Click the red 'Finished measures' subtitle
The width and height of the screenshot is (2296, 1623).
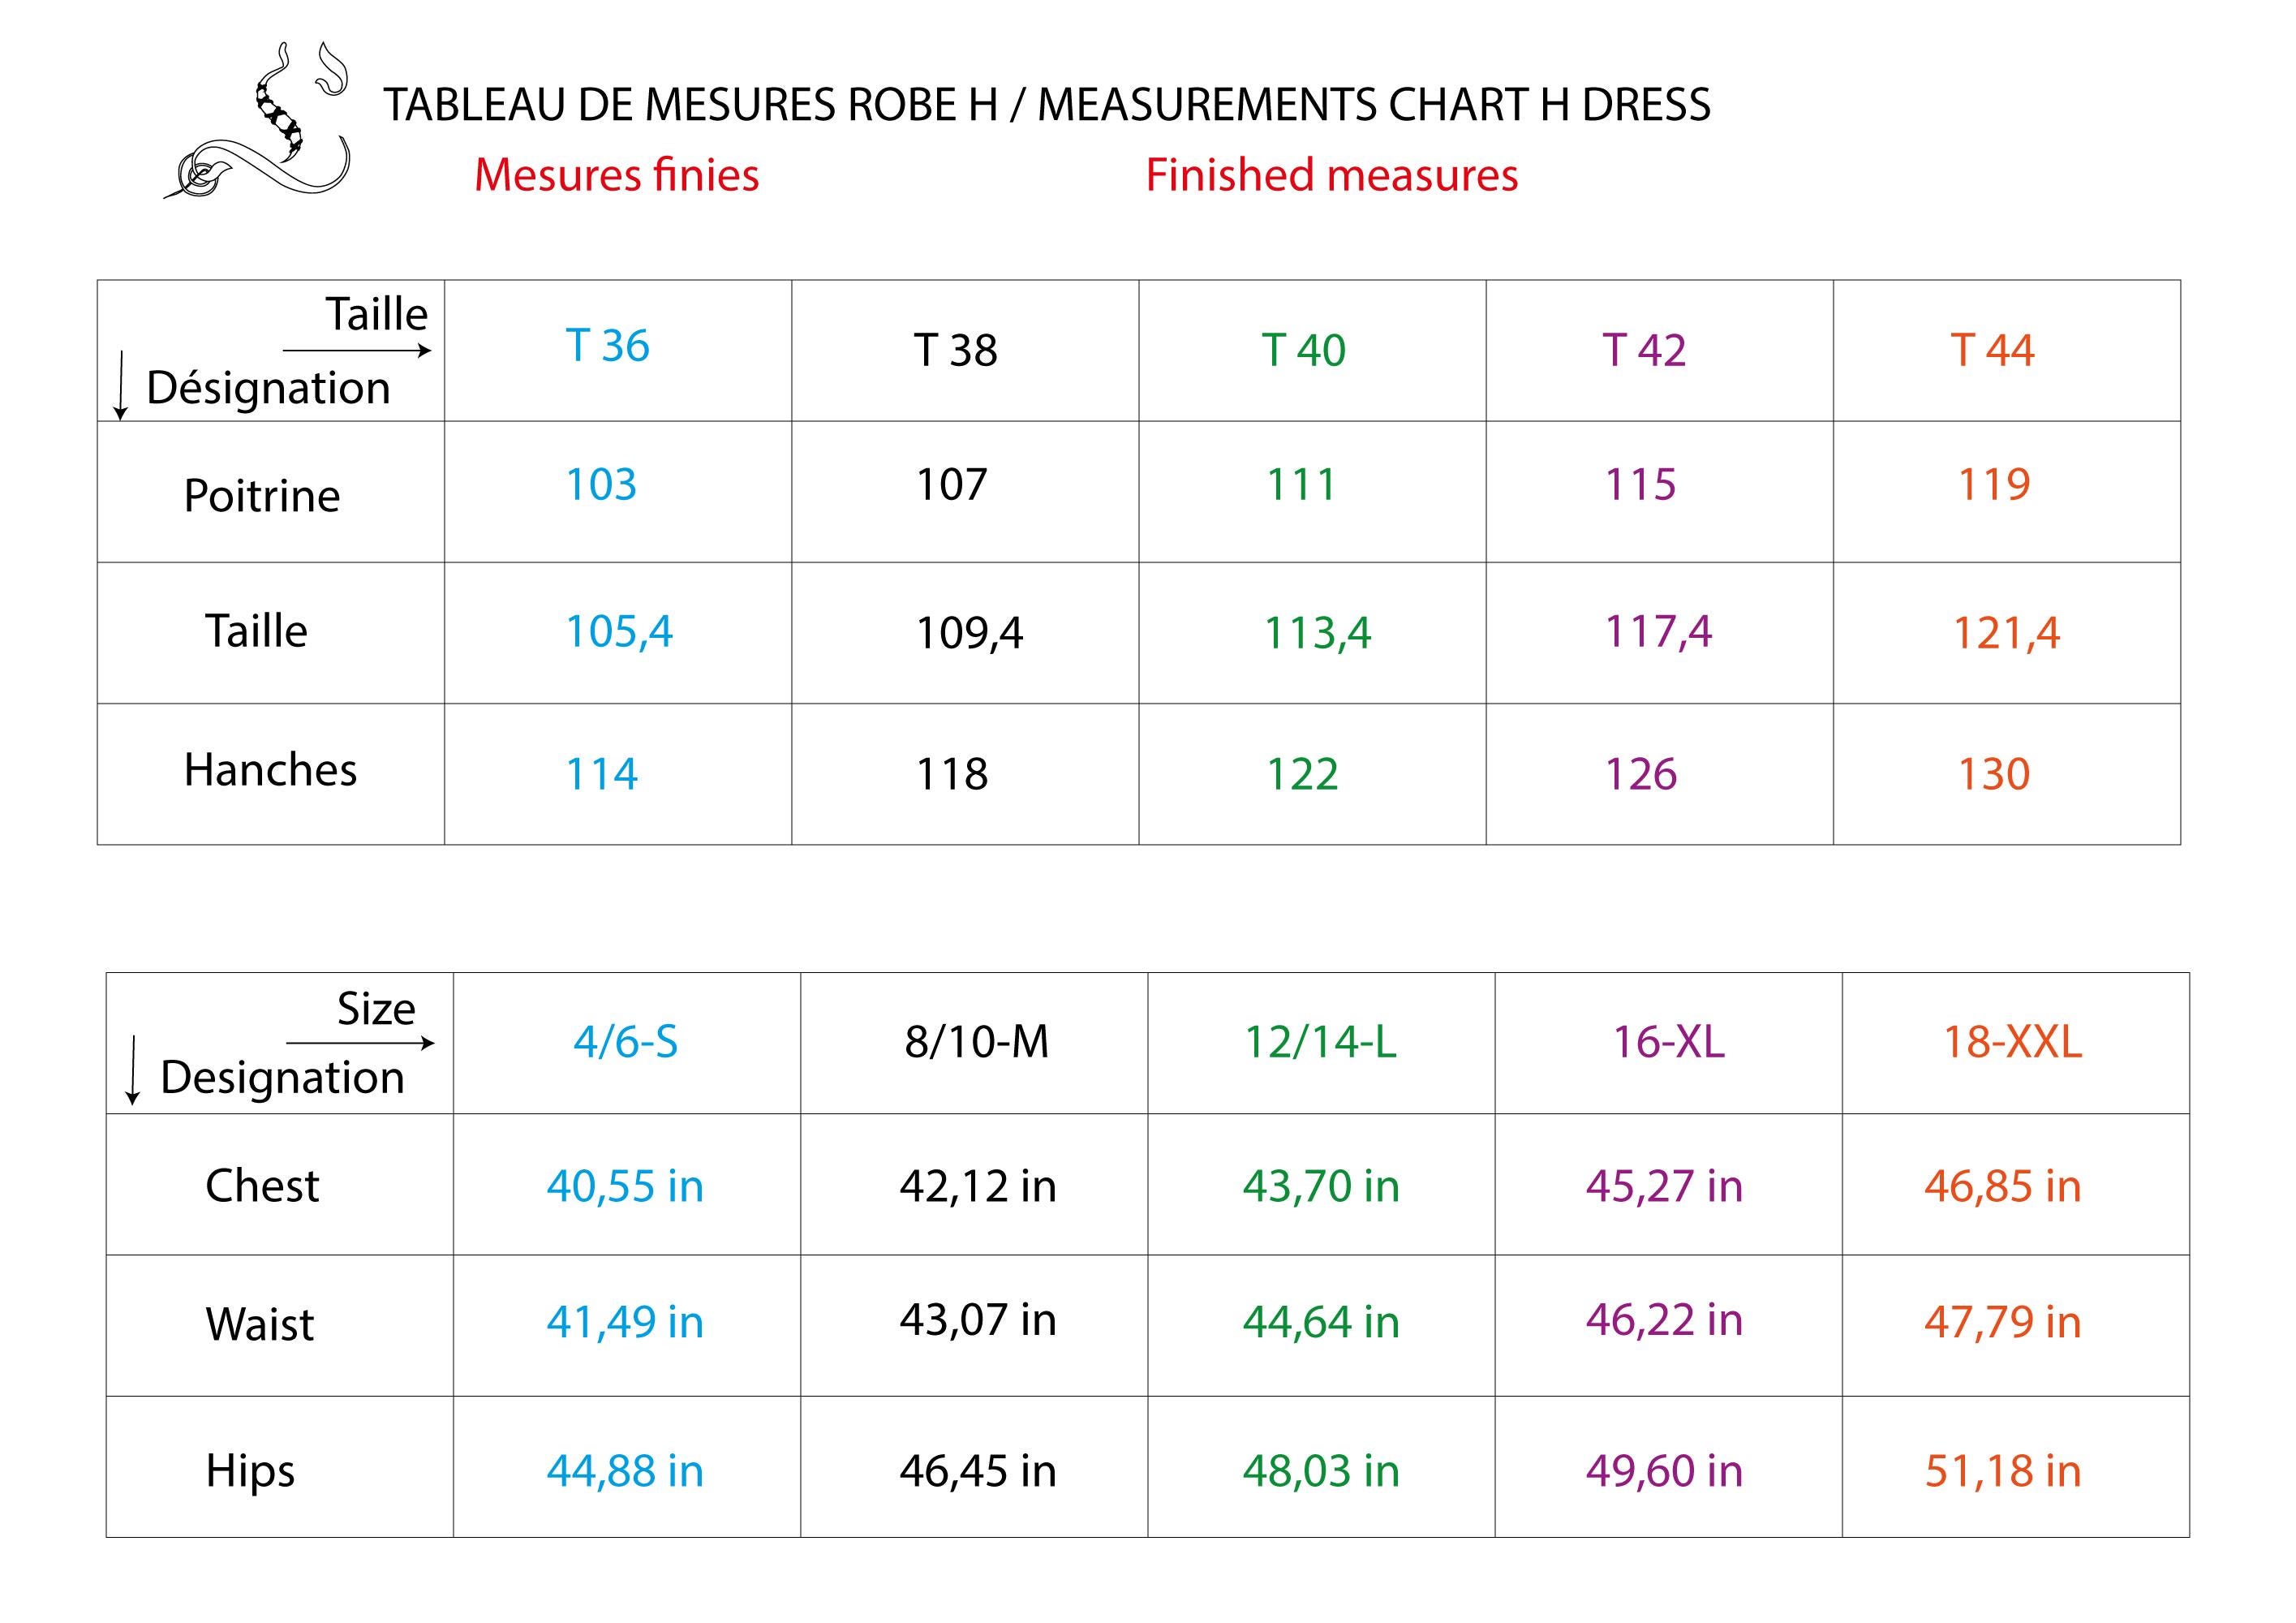point(1331,176)
